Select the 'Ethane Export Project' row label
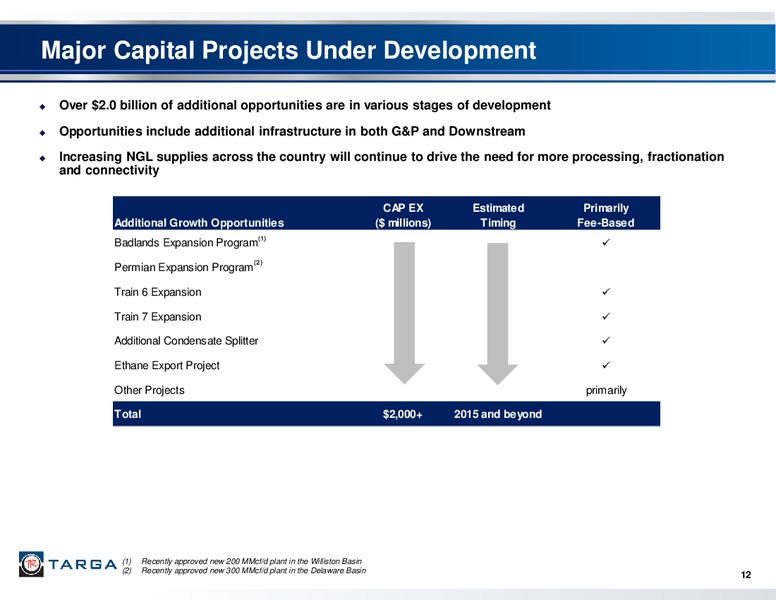 pos(167,365)
